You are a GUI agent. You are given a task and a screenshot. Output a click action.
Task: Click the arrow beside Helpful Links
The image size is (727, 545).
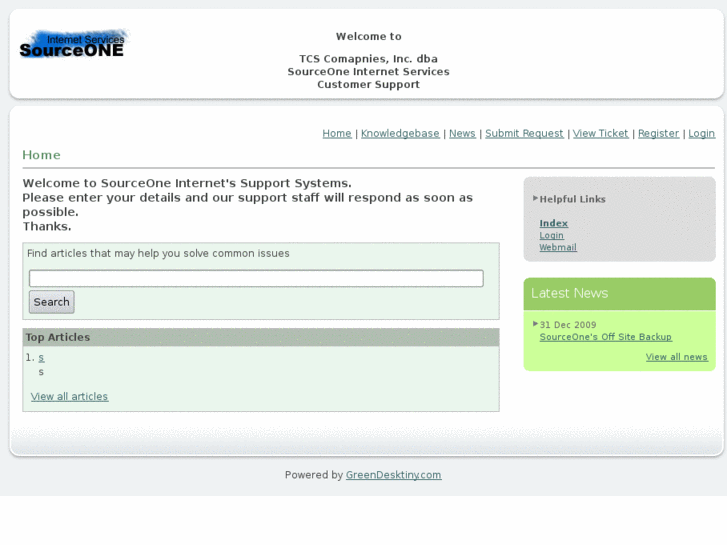[536, 198]
